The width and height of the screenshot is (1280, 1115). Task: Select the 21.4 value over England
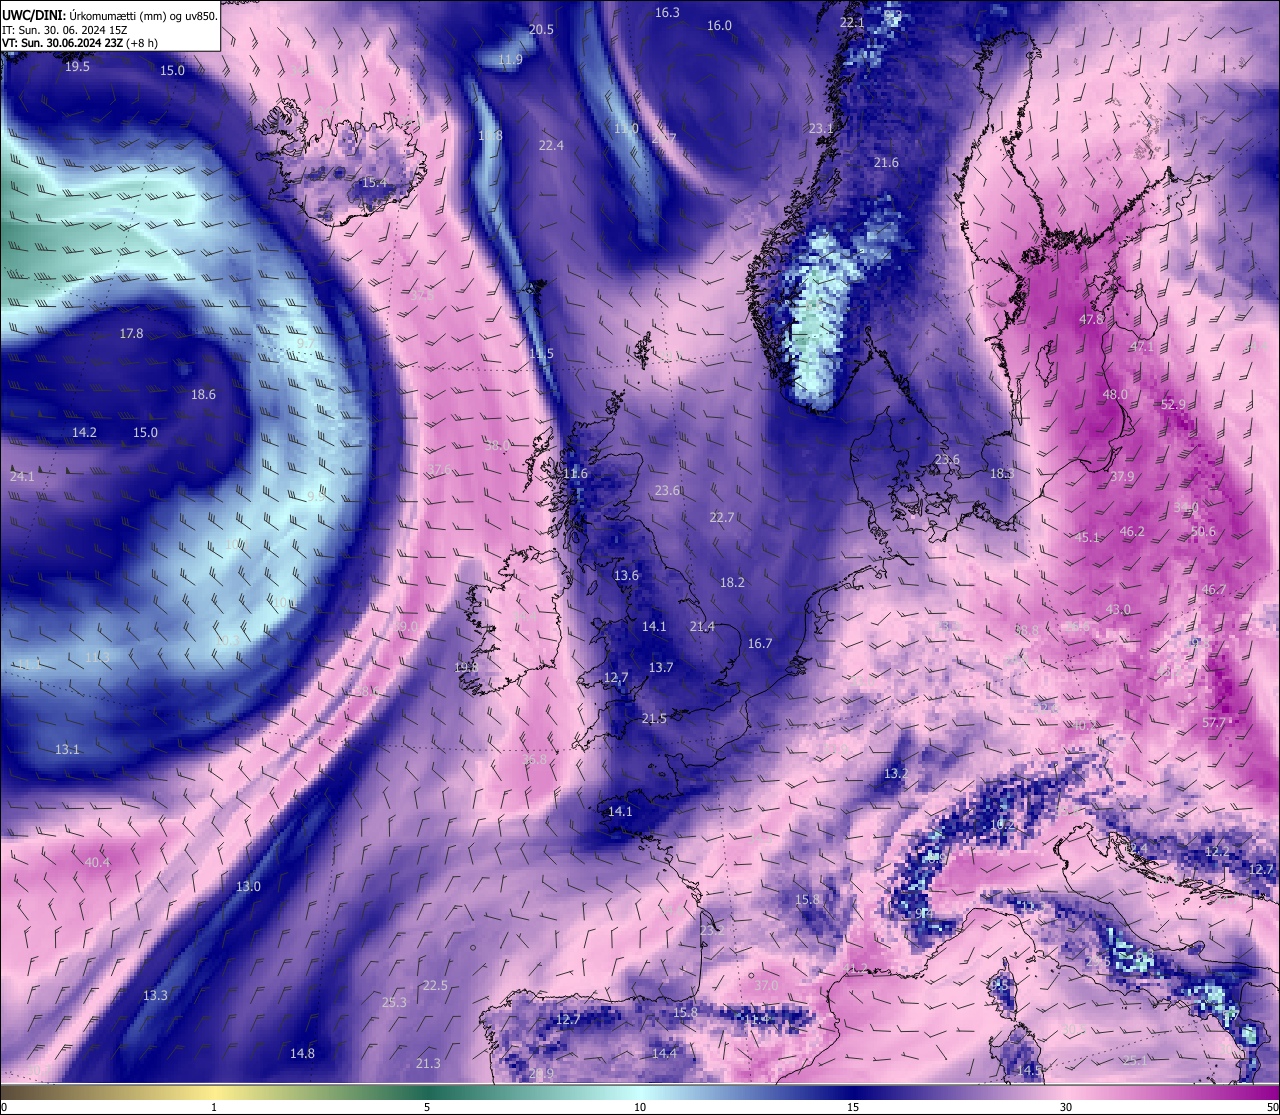point(702,626)
